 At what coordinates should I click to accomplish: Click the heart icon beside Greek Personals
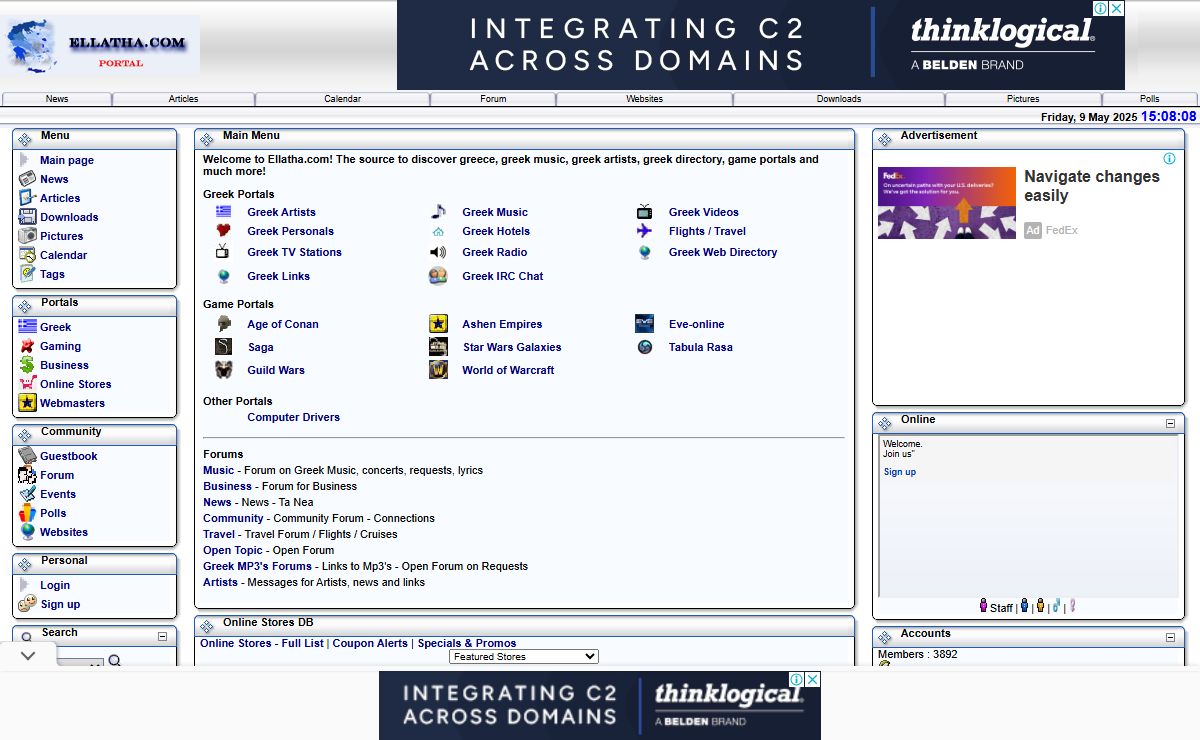pyautogui.click(x=223, y=231)
